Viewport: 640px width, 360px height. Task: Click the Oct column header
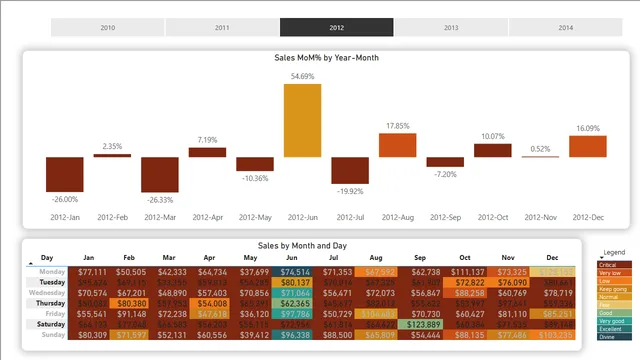[x=465, y=258]
